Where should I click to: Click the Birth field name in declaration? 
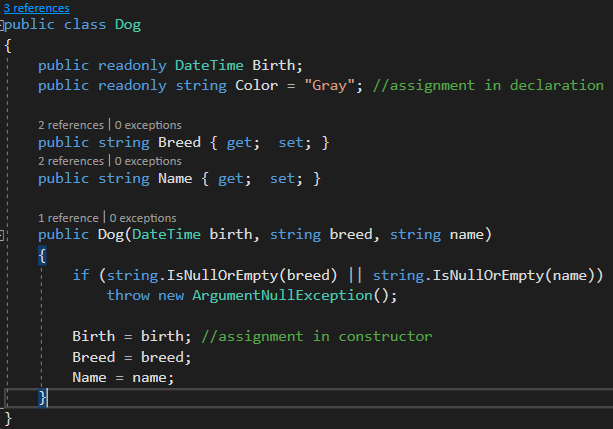(273, 65)
